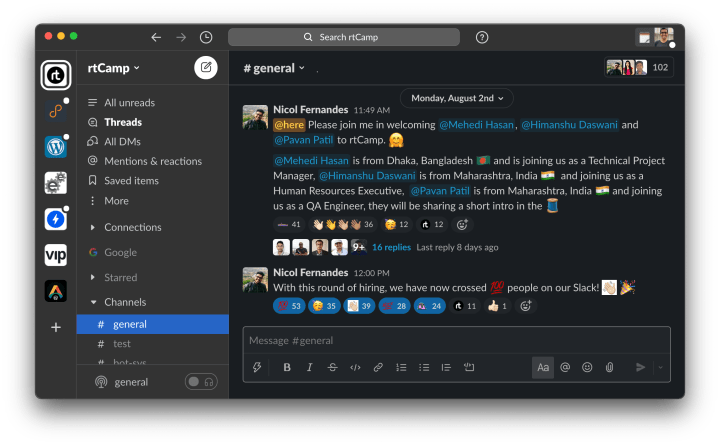
Task: Select the test channel
Action: 152,344
